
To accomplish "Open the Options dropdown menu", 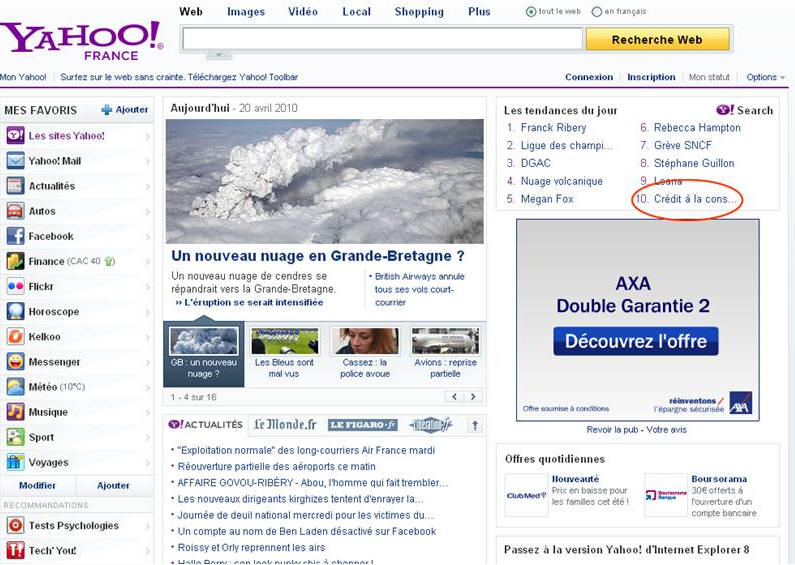I will tap(766, 77).
